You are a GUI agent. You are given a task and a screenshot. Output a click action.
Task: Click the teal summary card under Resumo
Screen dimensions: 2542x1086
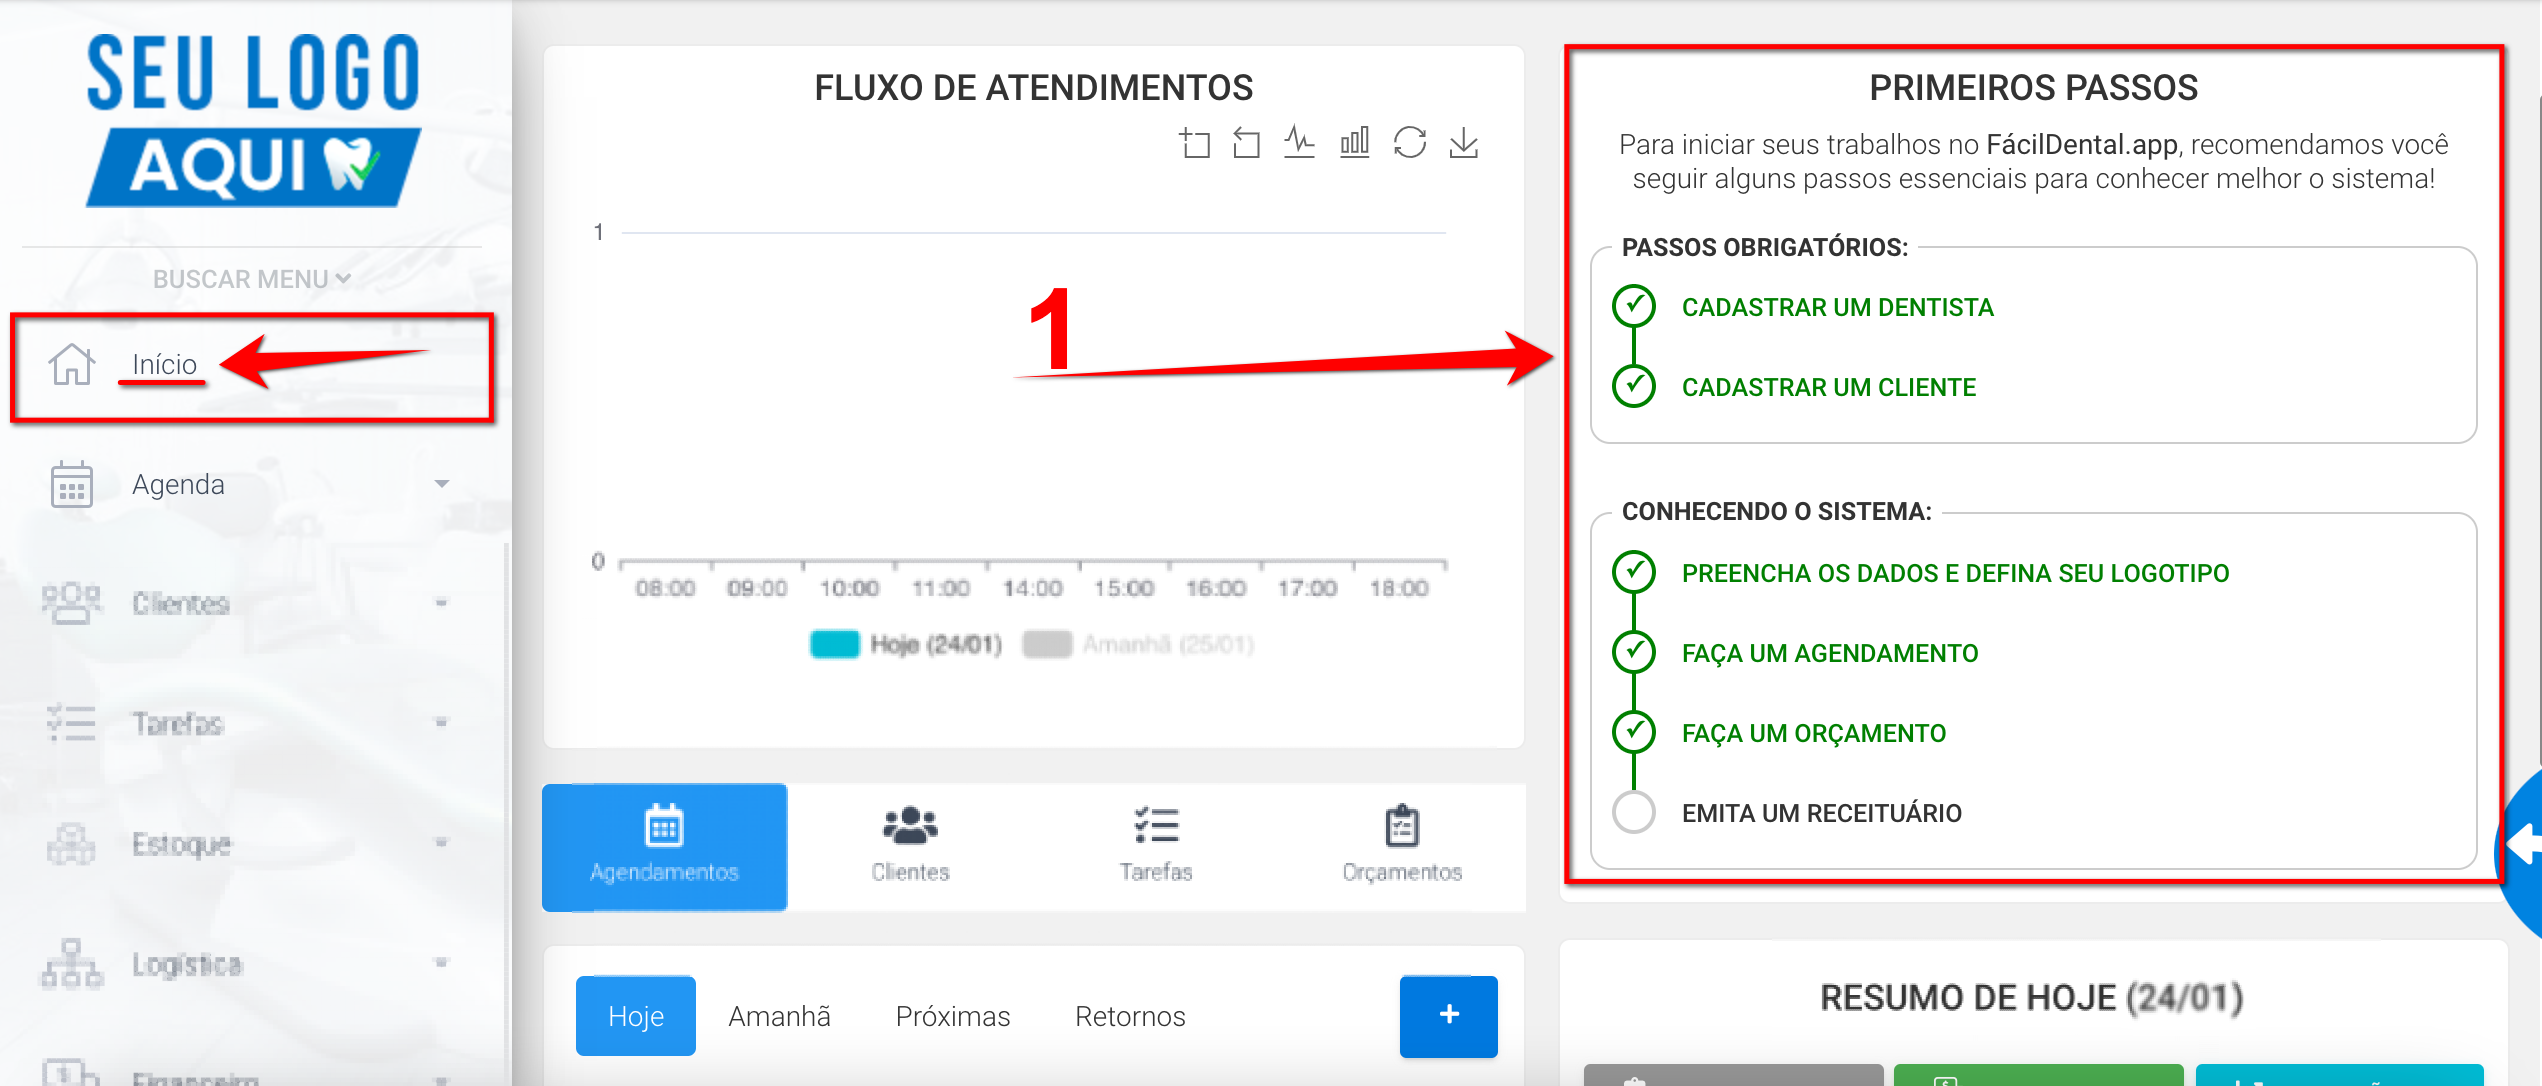tap(2339, 1075)
